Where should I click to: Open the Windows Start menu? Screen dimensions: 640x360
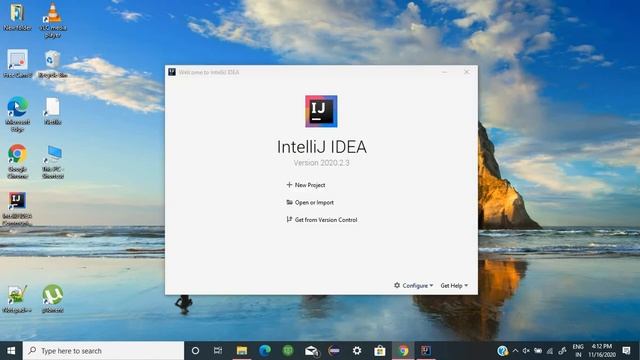[11, 351]
